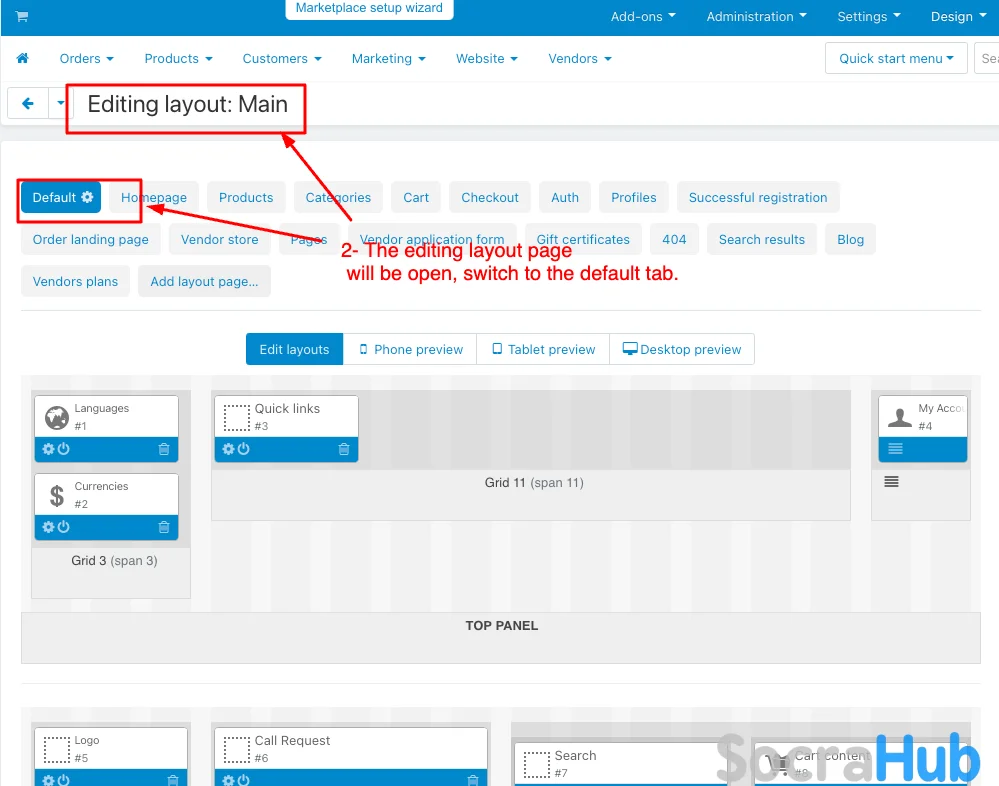
Task: Click the back arrow button
Action: (x=28, y=103)
